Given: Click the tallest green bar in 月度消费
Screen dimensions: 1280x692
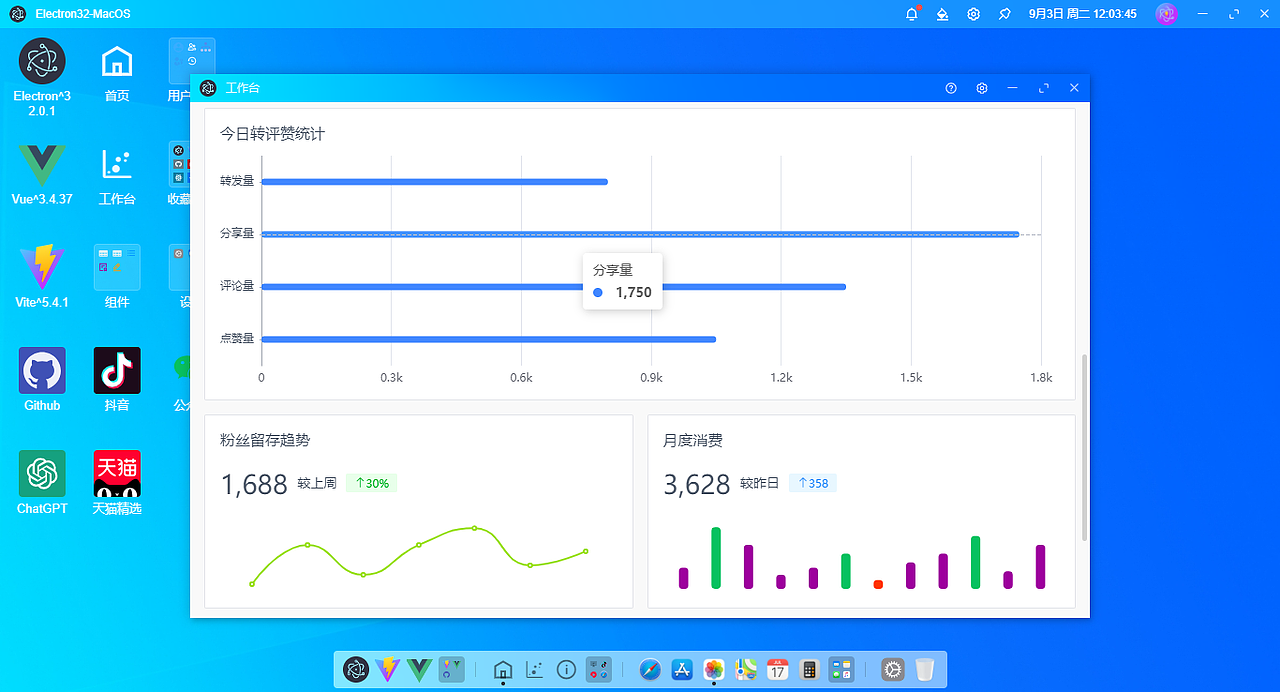Looking at the screenshot, I should click(x=716, y=558).
